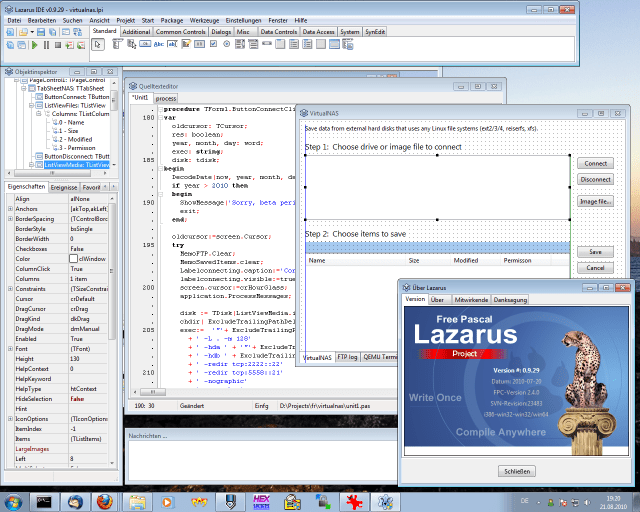Click the Save toolbar icon

coord(41,32)
